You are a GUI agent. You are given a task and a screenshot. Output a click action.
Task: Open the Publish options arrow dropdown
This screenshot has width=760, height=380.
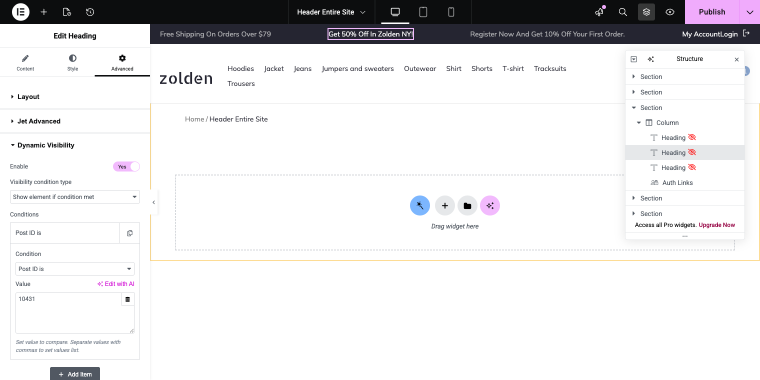(749, 12)
